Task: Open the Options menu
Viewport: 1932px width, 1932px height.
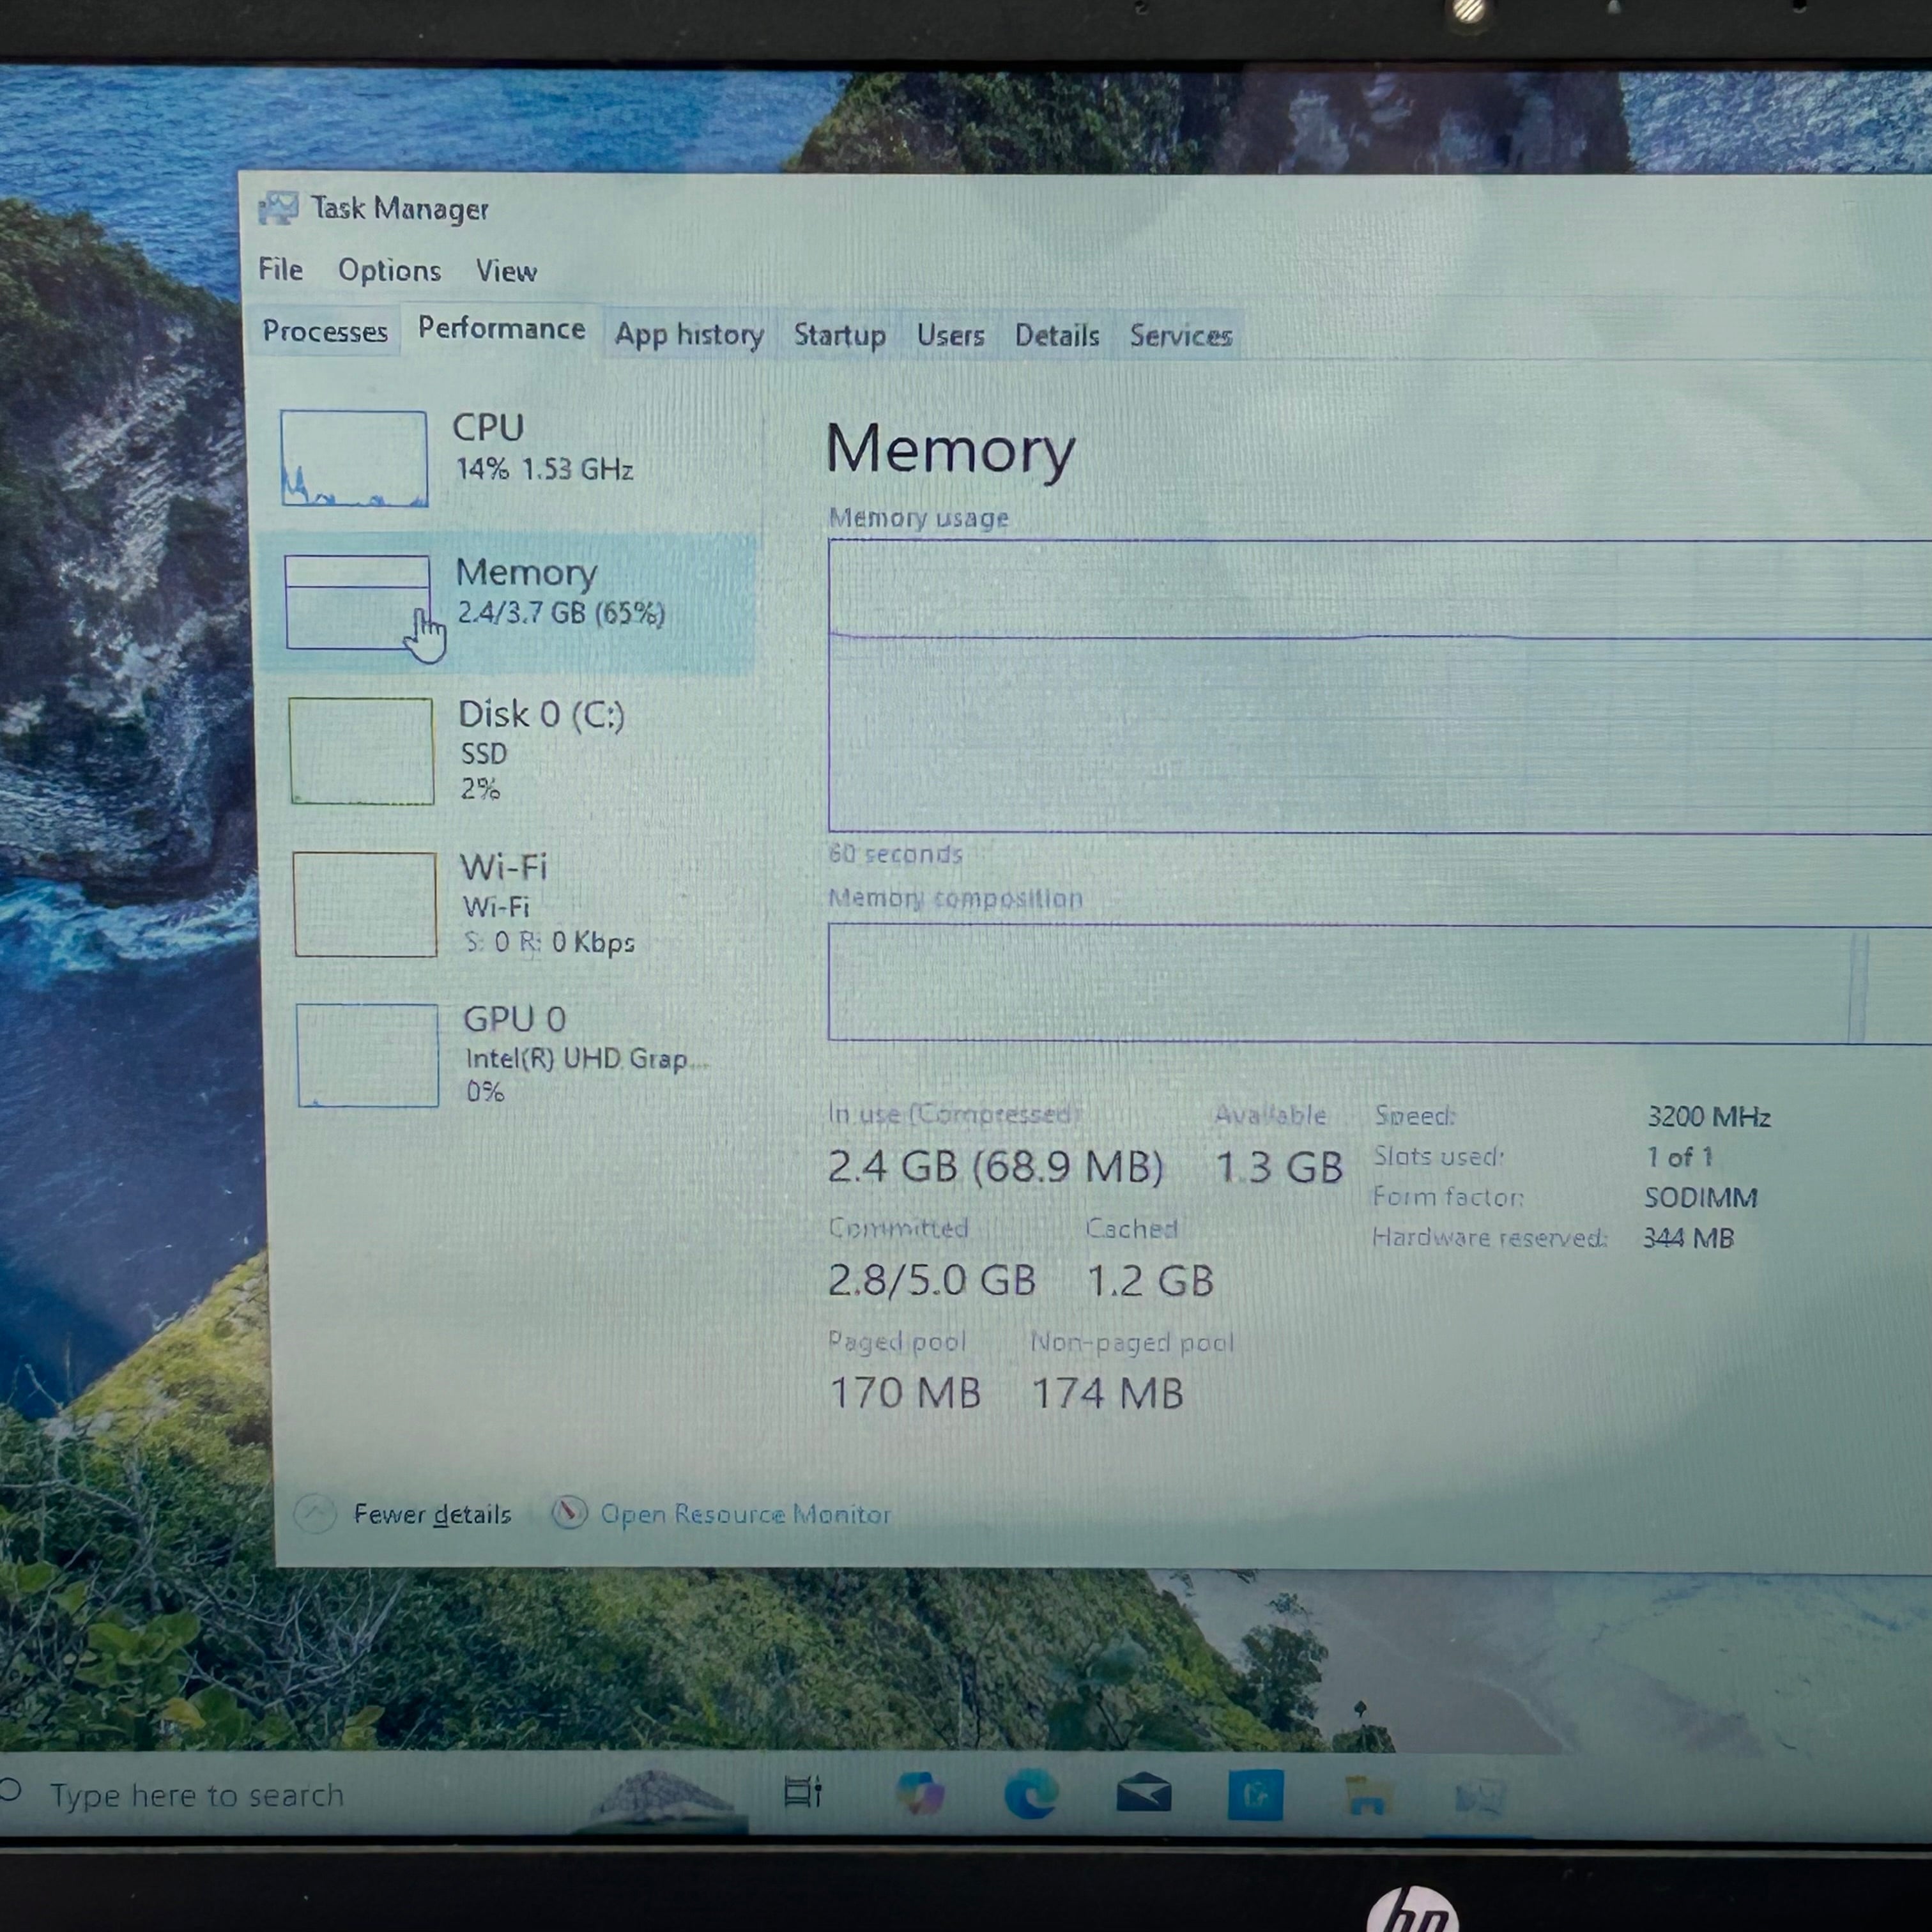Action: (x=389, y=270)
